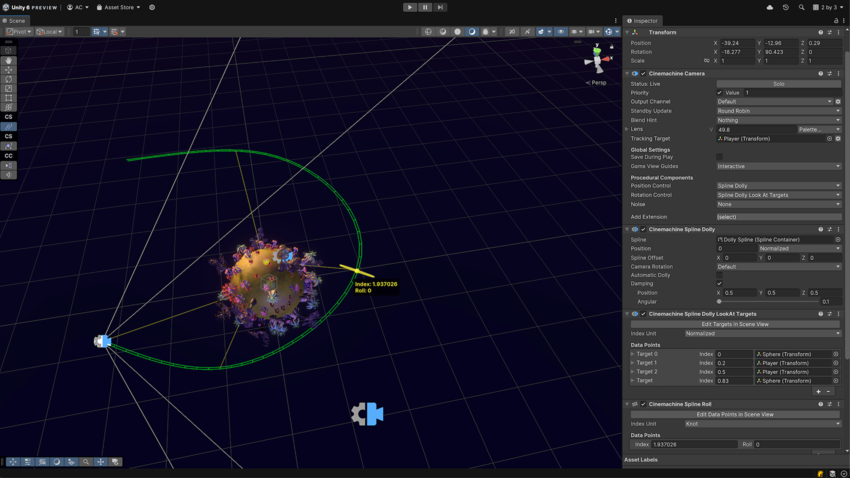Image resolution: width=850 pixels, height=478 pixels.
Task: Uncheck the Damping checkbox
Action: point(719,284)
